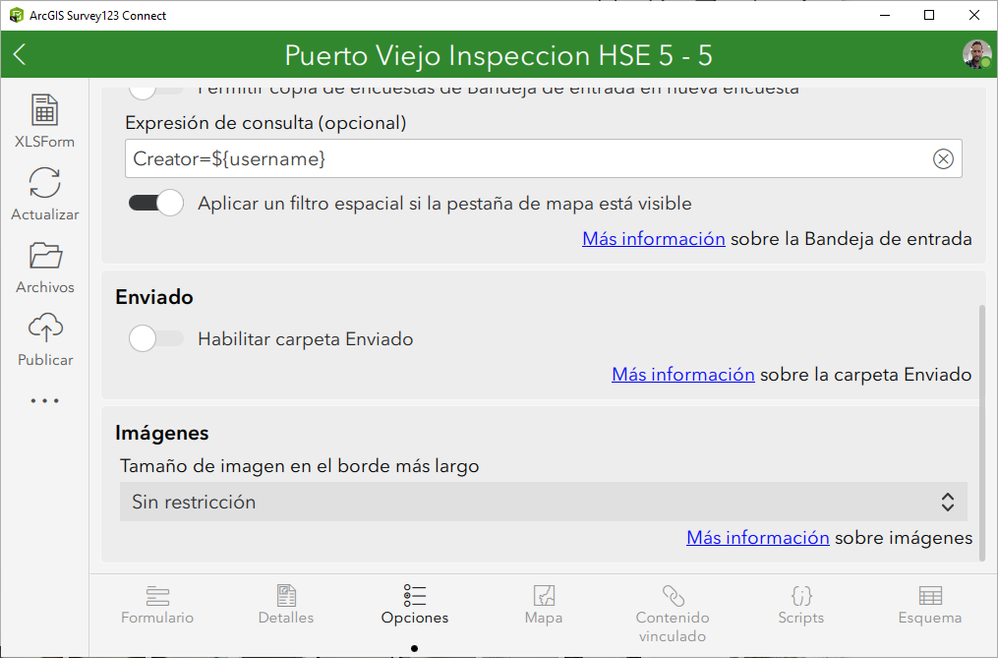This screenshot has height=658, width=998.
Task: Open the three-dots more options menu
Action: [45, 401]
